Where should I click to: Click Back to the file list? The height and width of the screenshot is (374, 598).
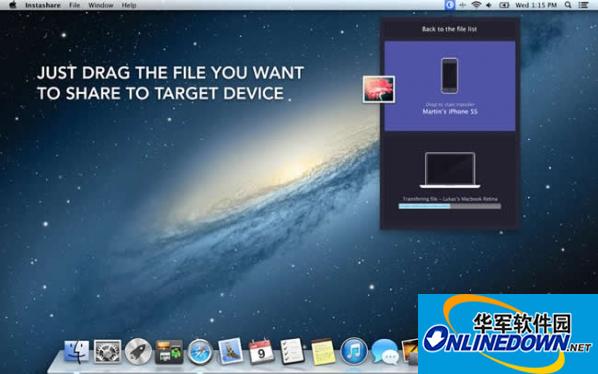pyautogui.click(x=449, y=29)
